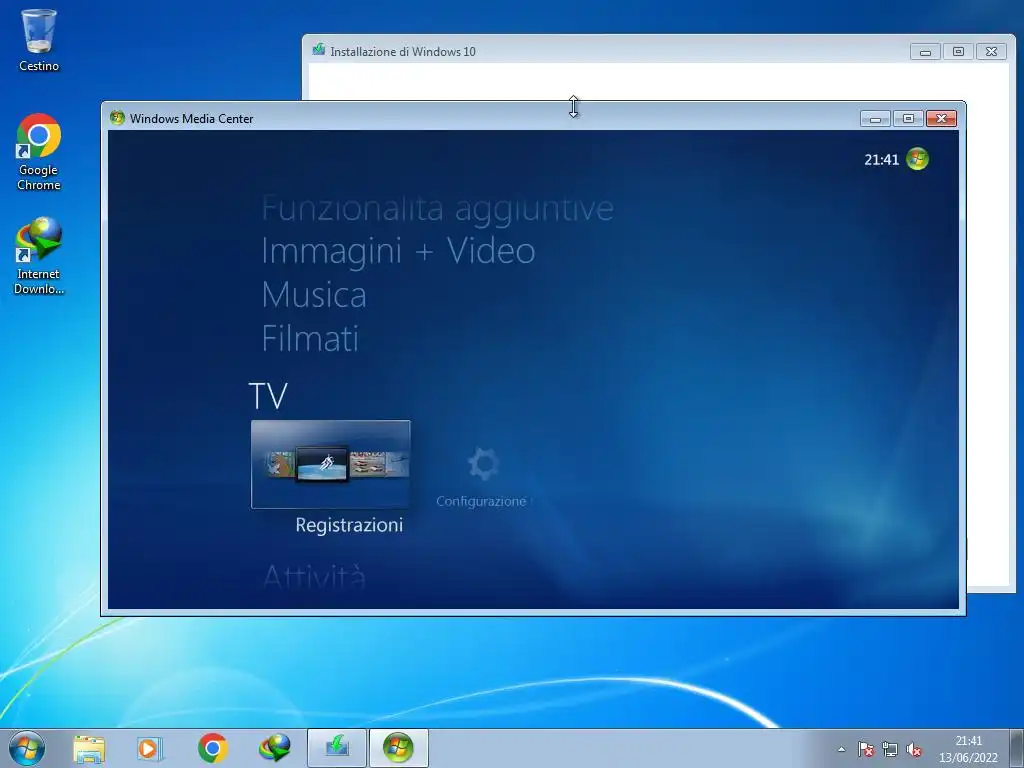
Task: Open the Windows Start menu orb
Action: 27,748
